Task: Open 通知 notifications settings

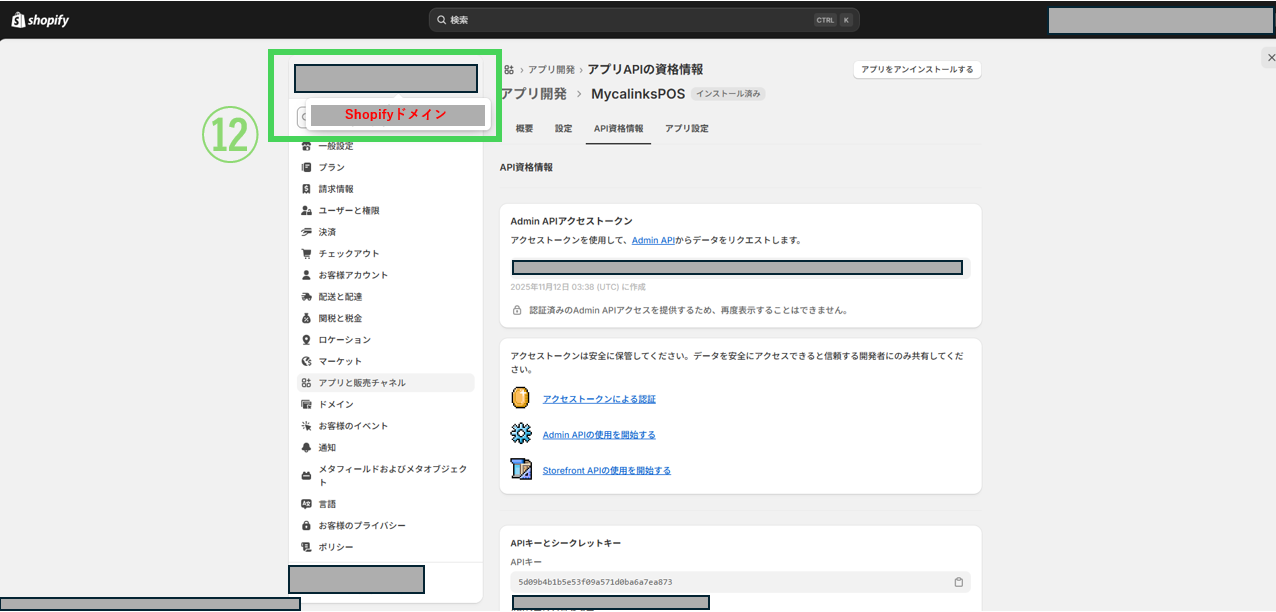Action: (327, 448)
